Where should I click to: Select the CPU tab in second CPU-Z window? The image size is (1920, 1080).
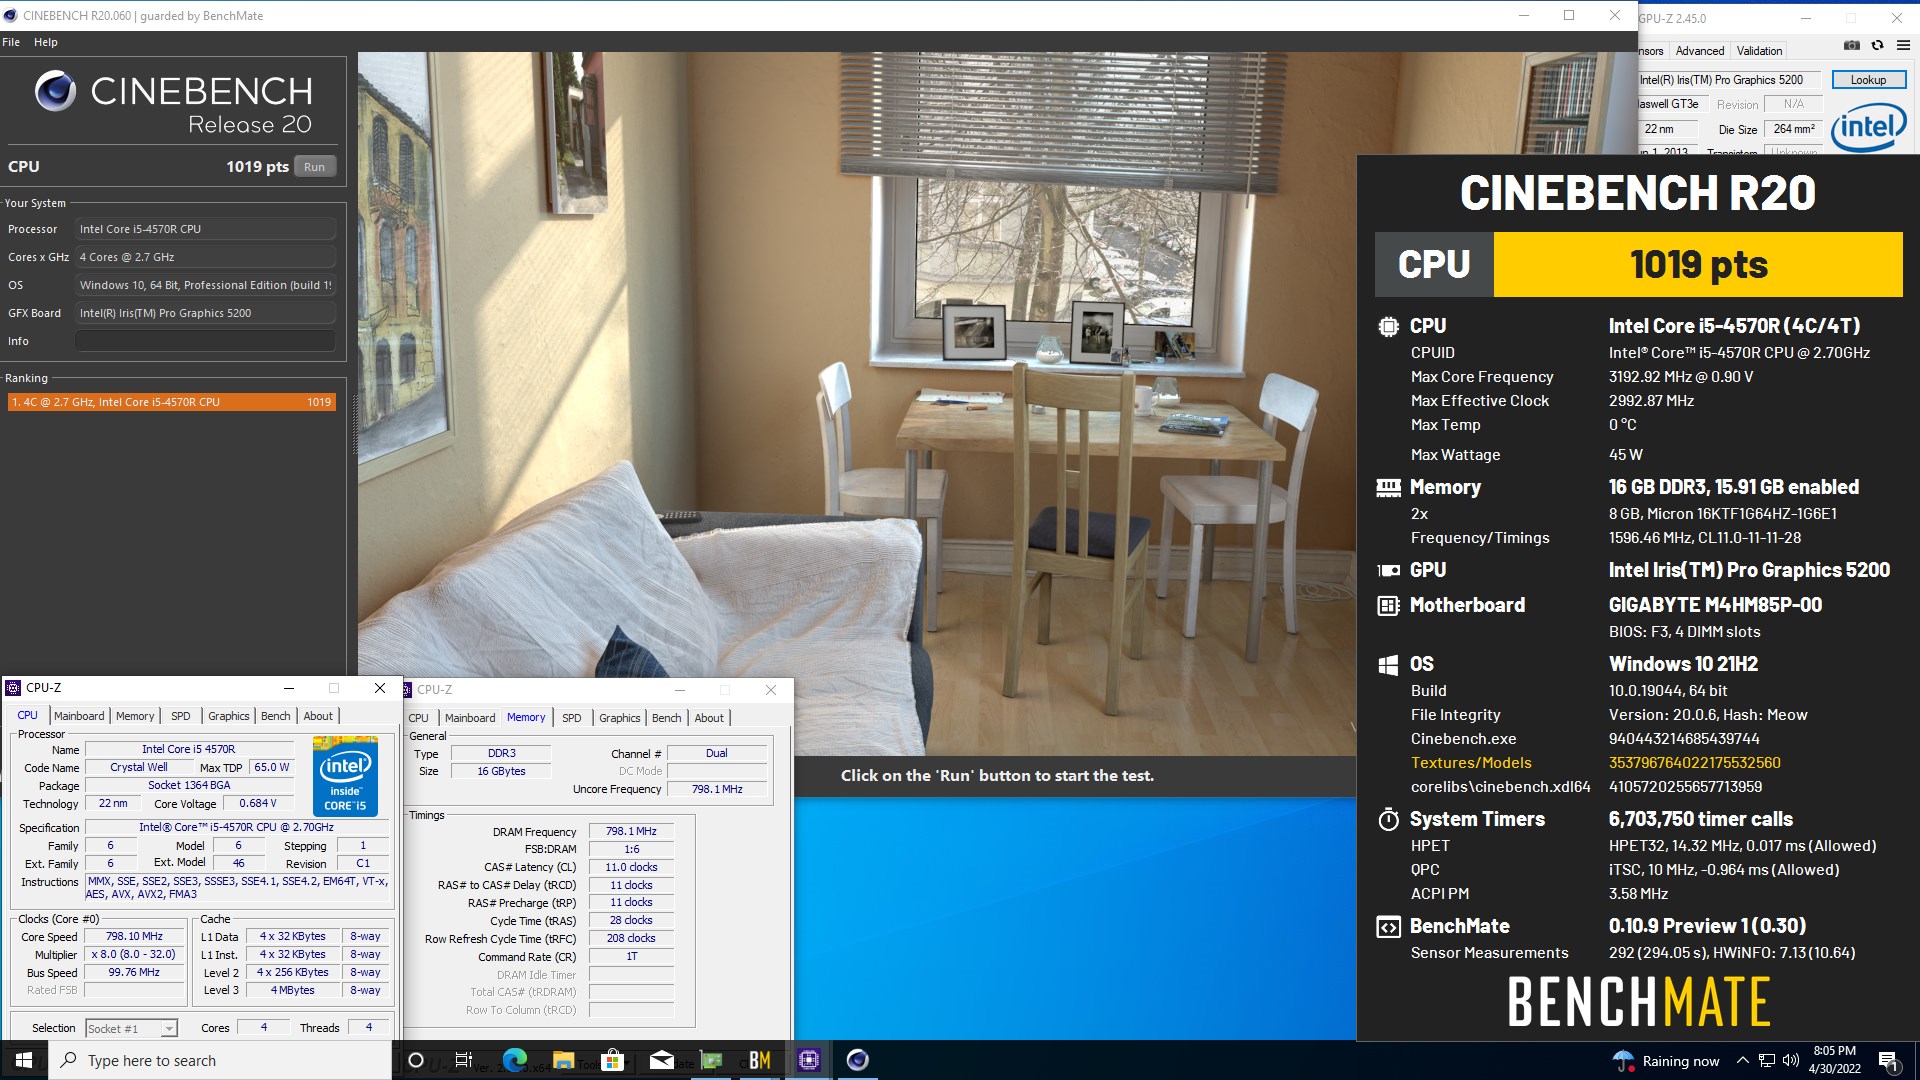(x=419, y=718)
